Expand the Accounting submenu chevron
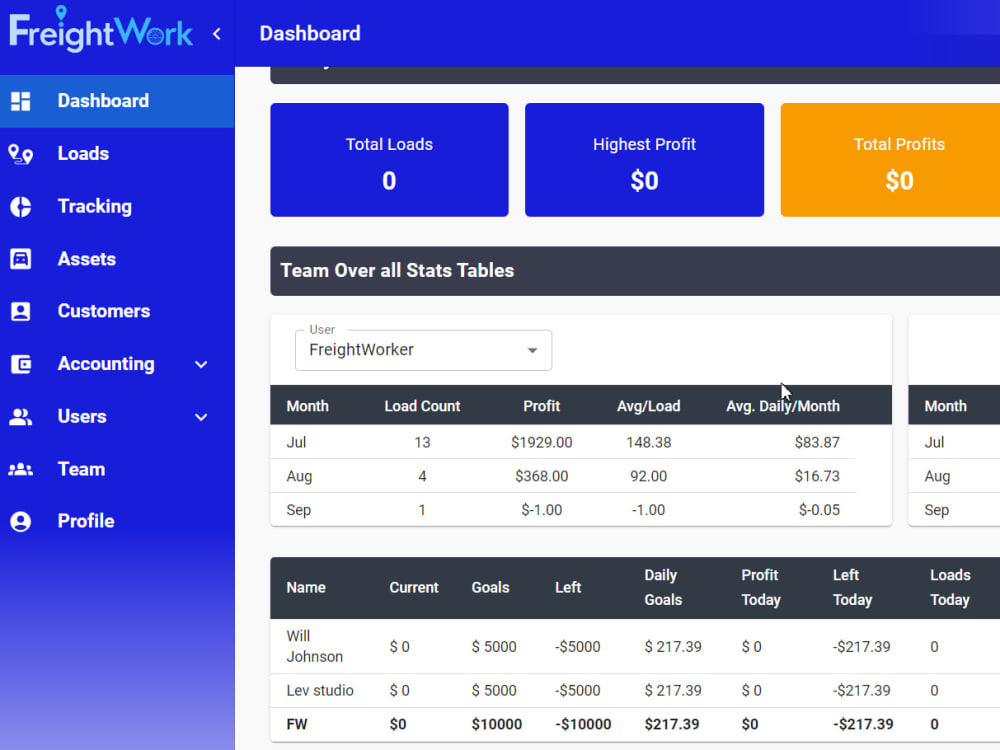The width and height of the screenshot is (1000, 750). pos(201,365)
